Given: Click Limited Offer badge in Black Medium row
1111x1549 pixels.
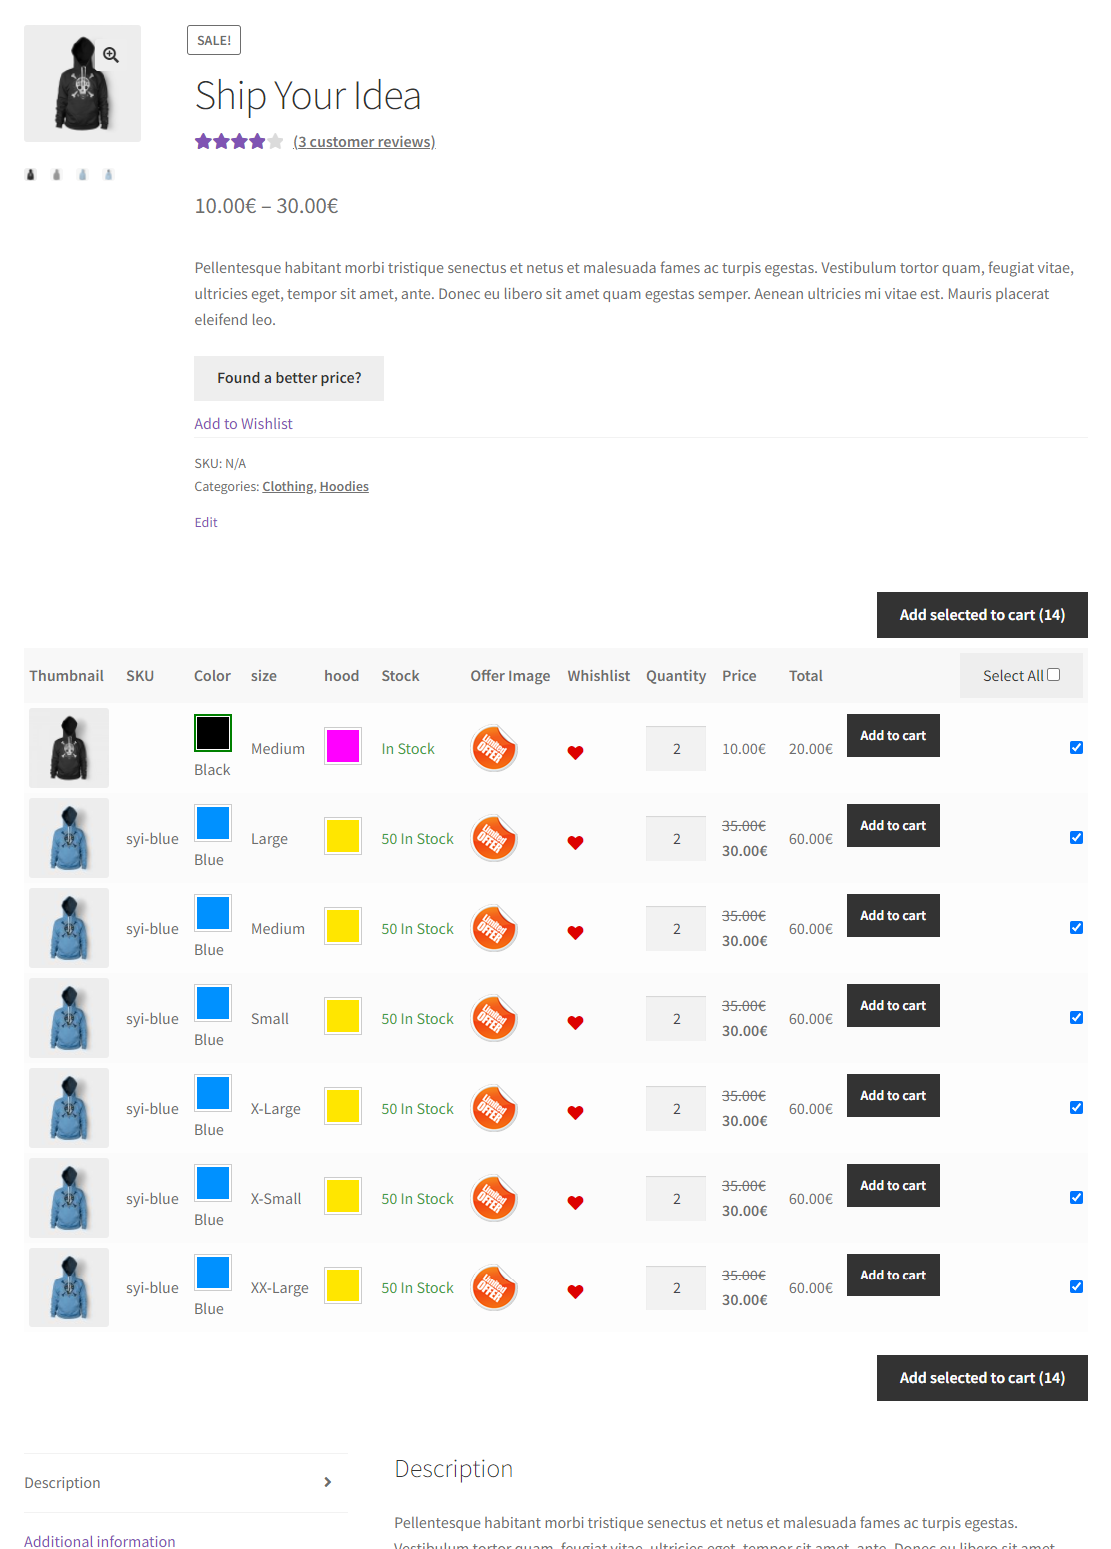Looking at the screenshot, I should tap(494, 748).
